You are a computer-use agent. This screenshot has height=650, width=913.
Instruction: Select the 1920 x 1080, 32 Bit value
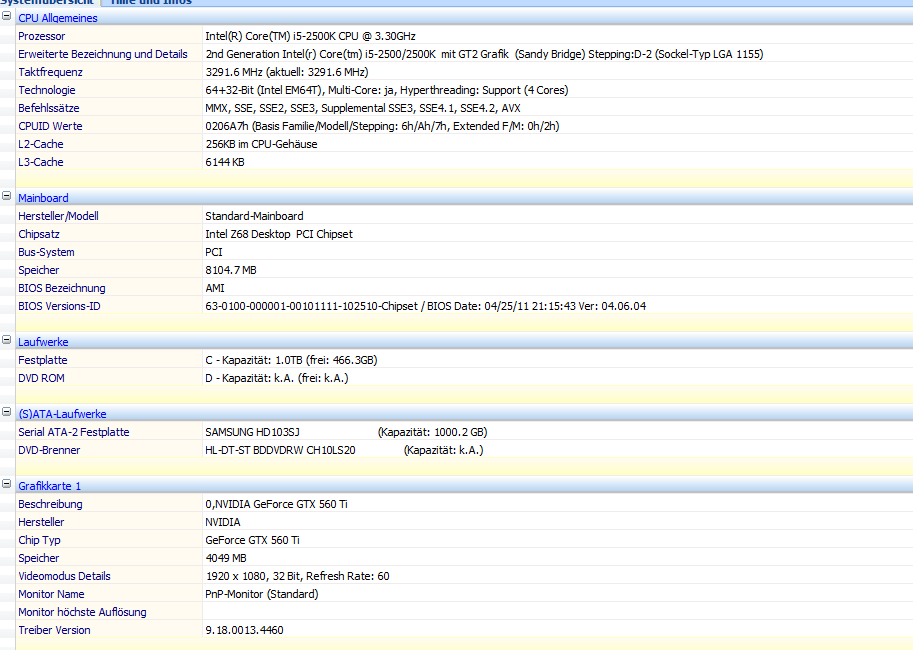click(x=298, y=577)
